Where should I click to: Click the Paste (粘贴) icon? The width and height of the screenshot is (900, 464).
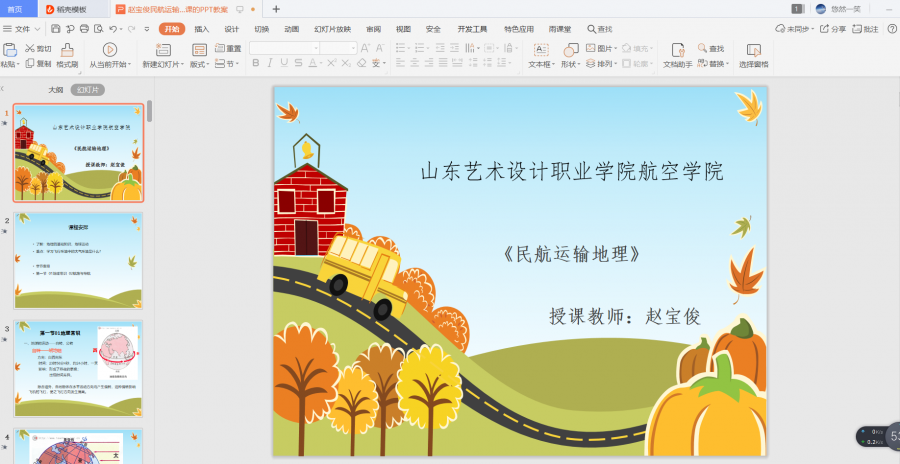point(10,50)
